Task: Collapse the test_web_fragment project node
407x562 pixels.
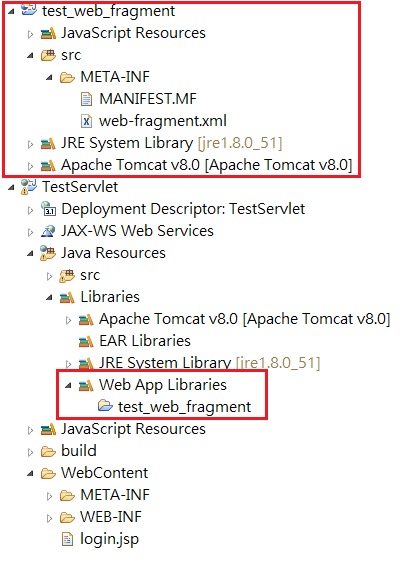Action: click(x=11, y=11)
